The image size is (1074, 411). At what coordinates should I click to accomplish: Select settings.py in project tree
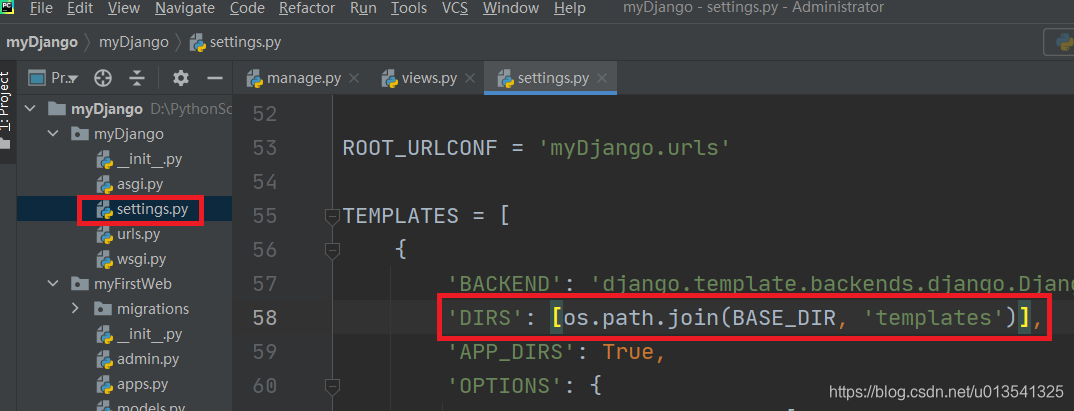(152, 210)
